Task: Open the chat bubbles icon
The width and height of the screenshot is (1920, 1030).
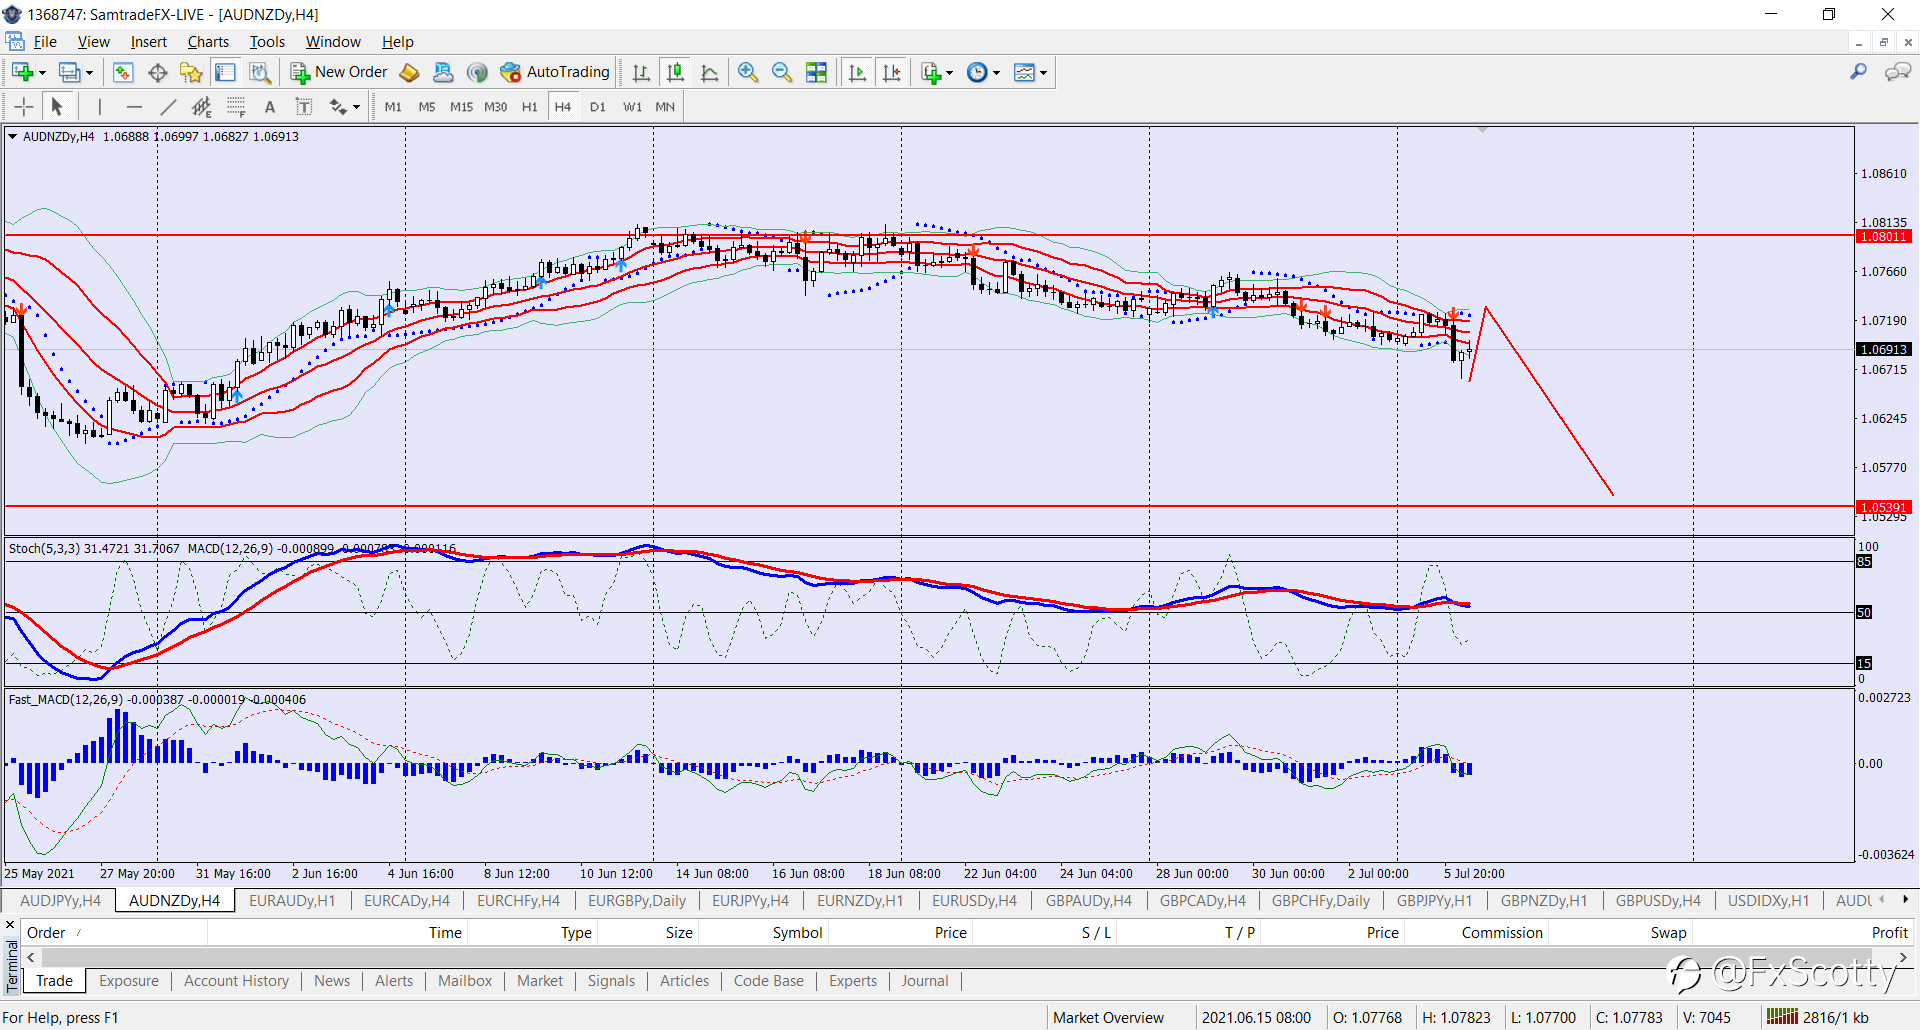Action: coord(1897,72)
